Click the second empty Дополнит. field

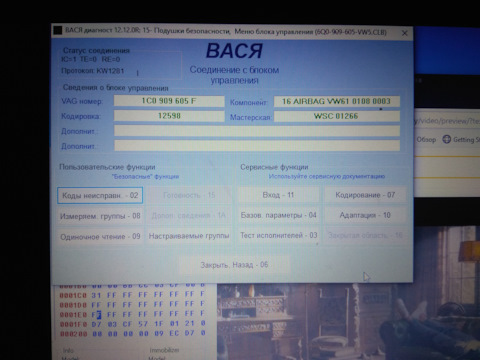click(x=257, y=146)
